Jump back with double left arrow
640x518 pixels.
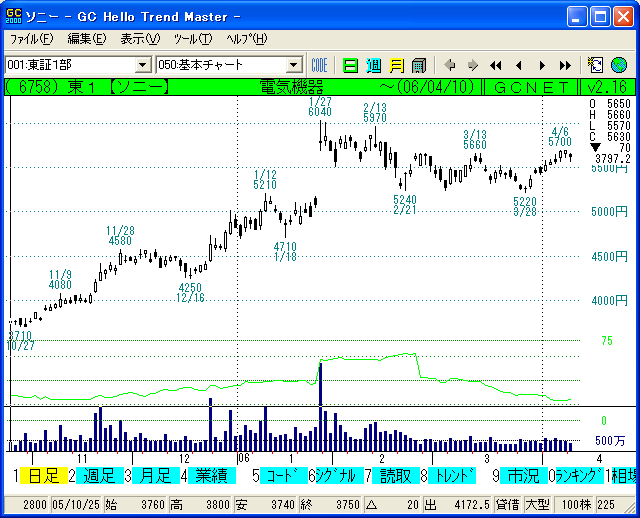click(x=496, y=65)
